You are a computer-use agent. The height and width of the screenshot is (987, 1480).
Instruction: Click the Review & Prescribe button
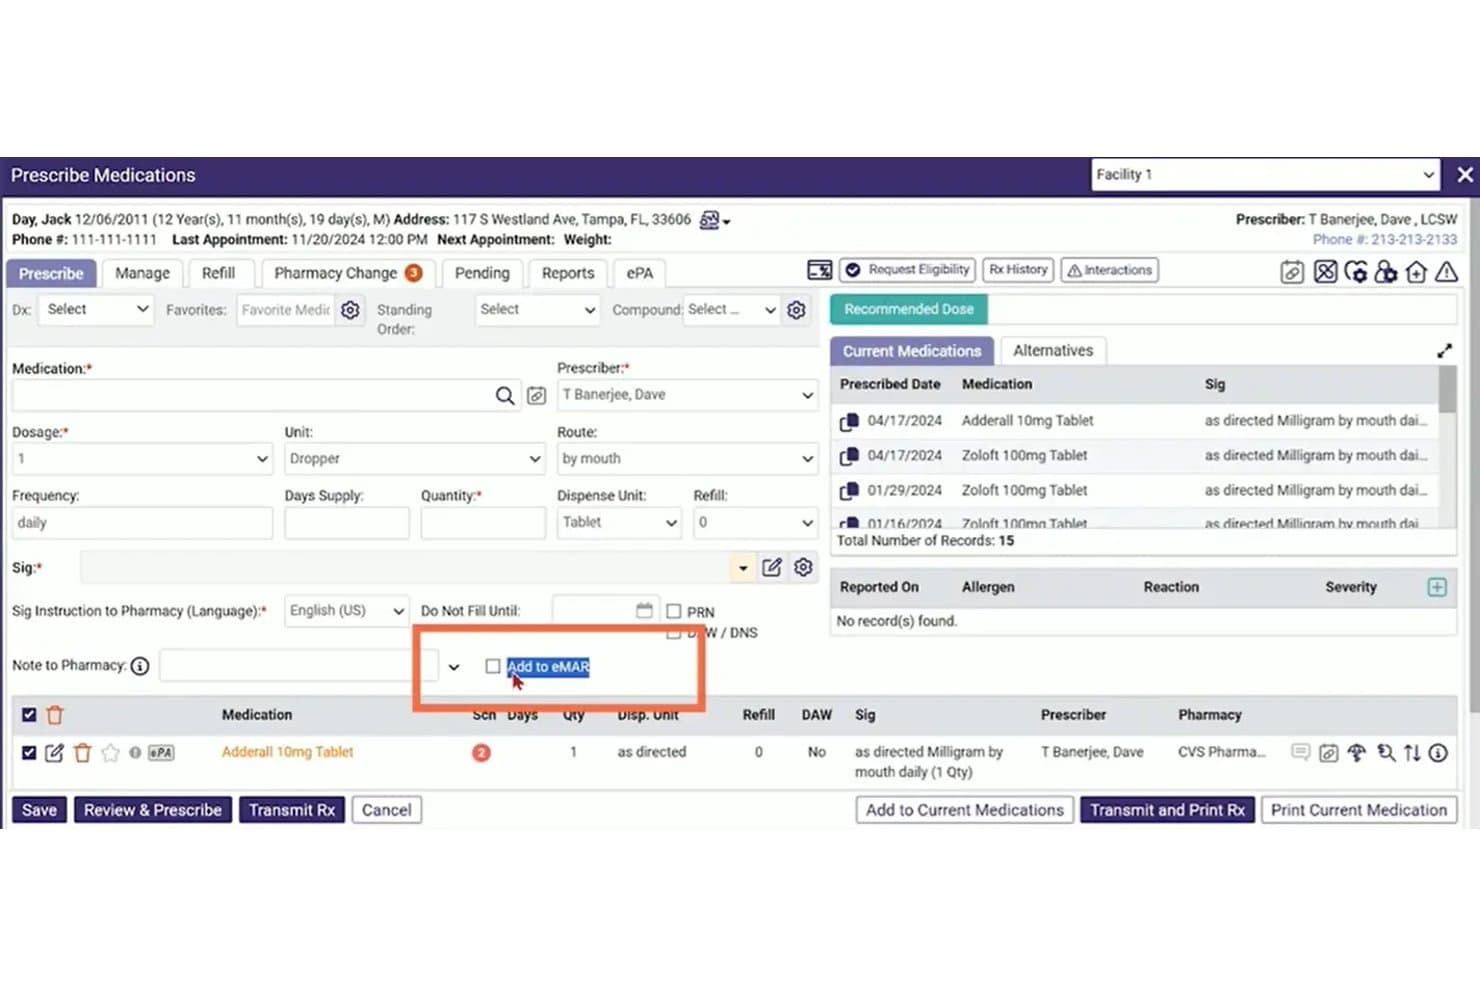tap(153, 810)
